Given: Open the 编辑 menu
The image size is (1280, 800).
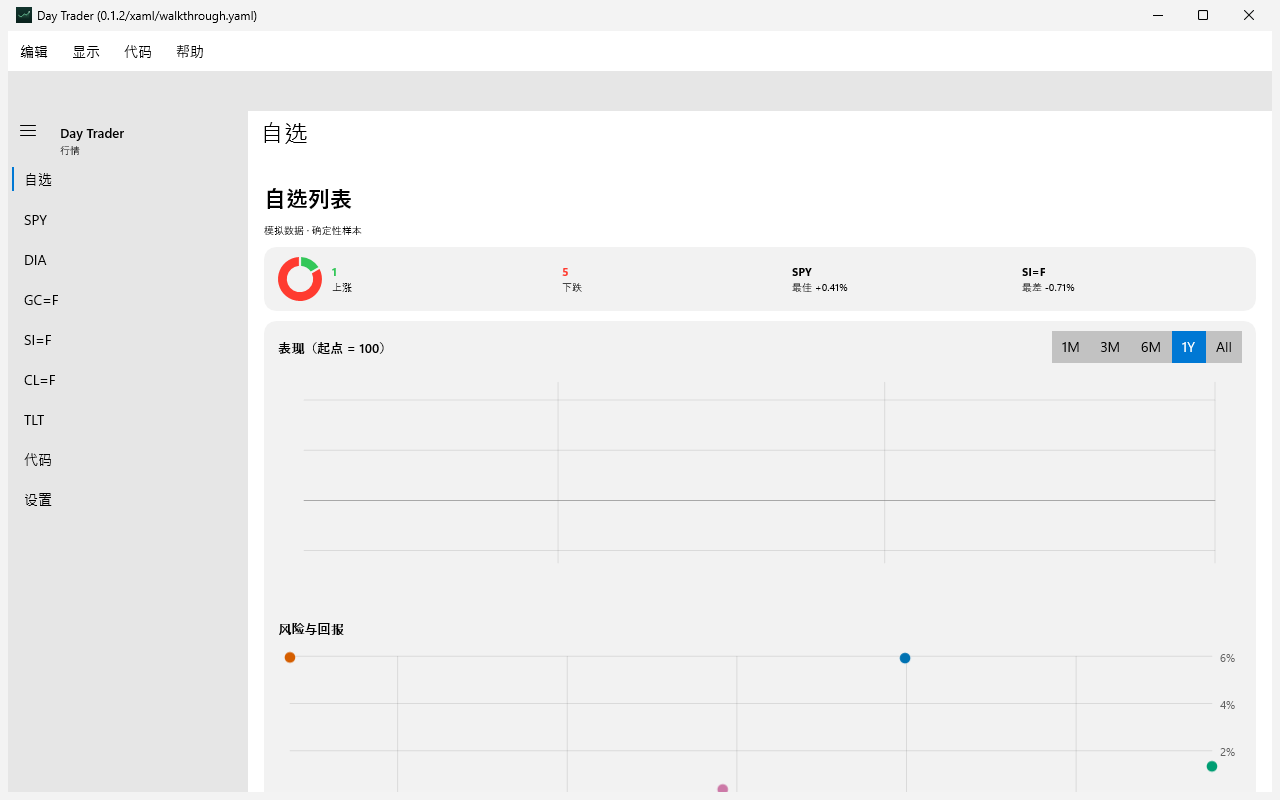Looking at the screenshot, I should (34, 52).
